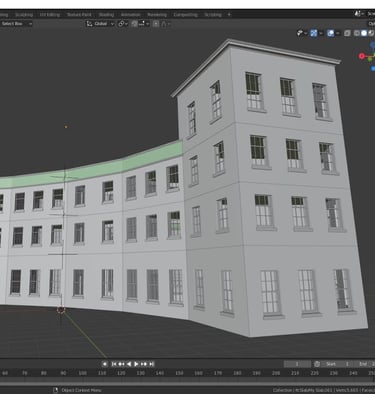Switch to the UV Editing workspace tab
Image resolution: width=375 pixels, height=394 pixels.
coord(50,15)
